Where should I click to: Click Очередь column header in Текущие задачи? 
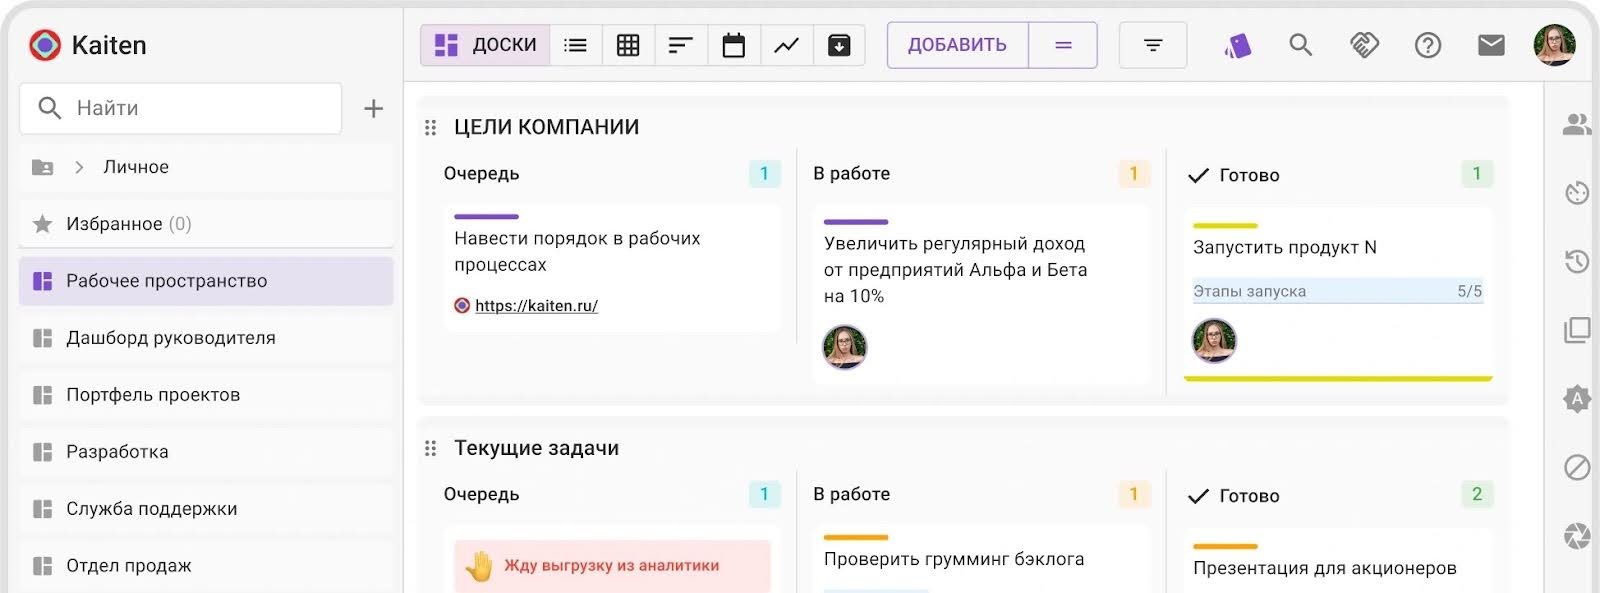[481, 494]
